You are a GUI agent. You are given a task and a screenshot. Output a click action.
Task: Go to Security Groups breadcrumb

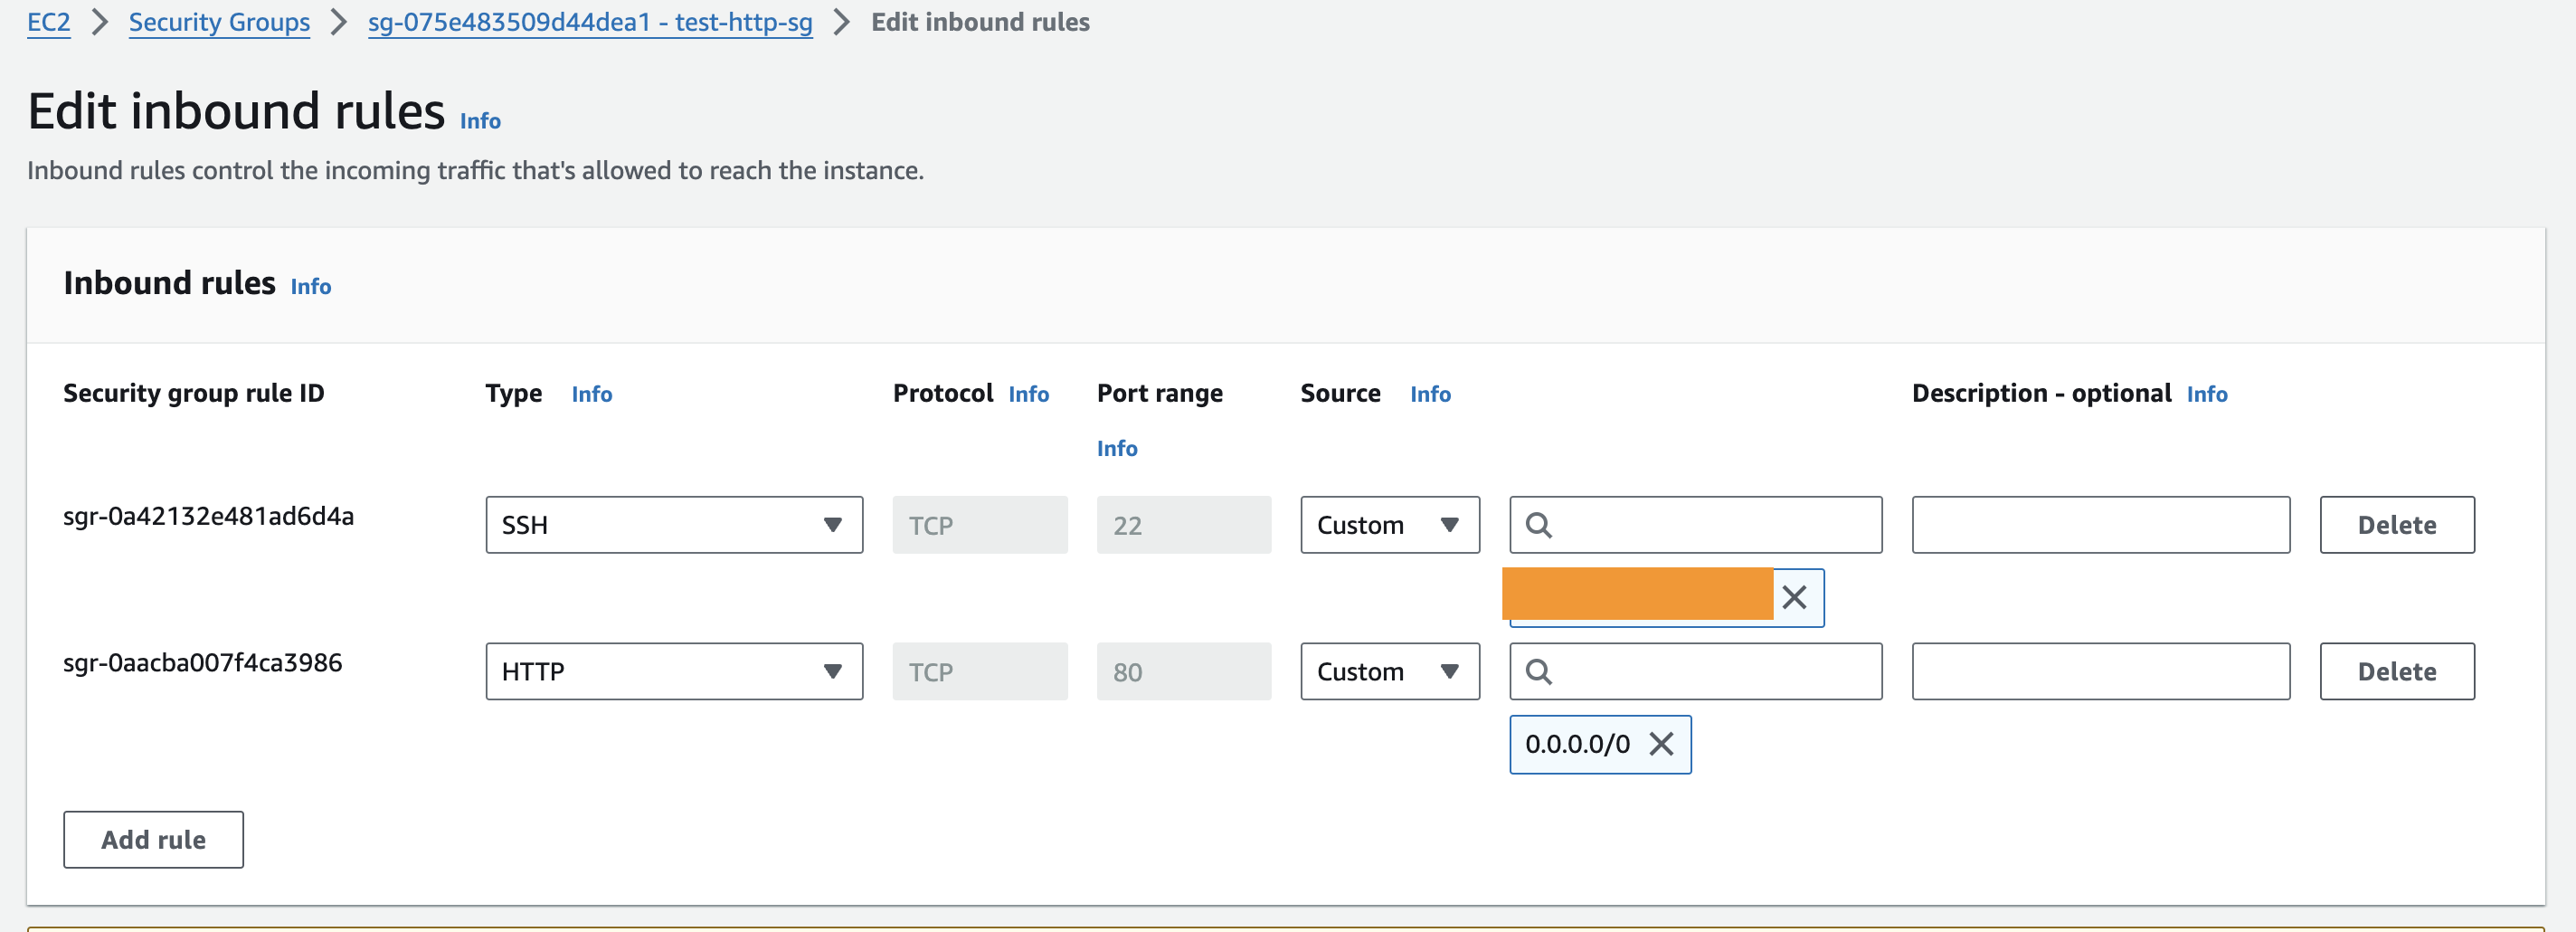[219, 22]
